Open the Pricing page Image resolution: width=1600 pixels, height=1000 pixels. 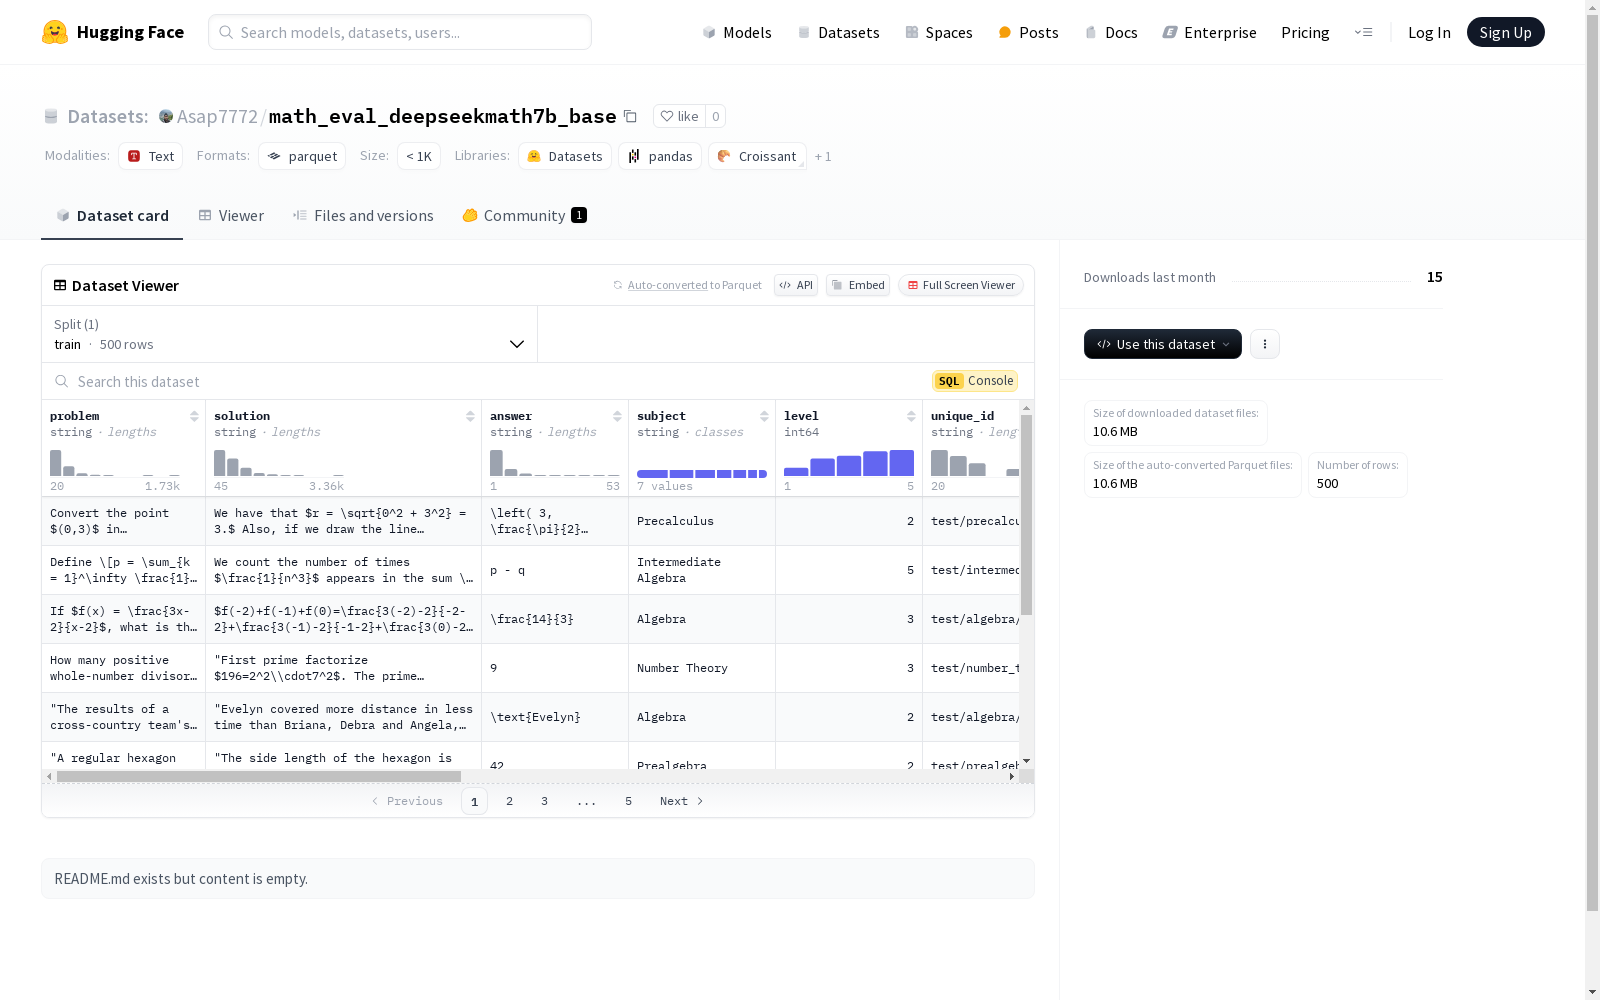[x=1305, y=32]
